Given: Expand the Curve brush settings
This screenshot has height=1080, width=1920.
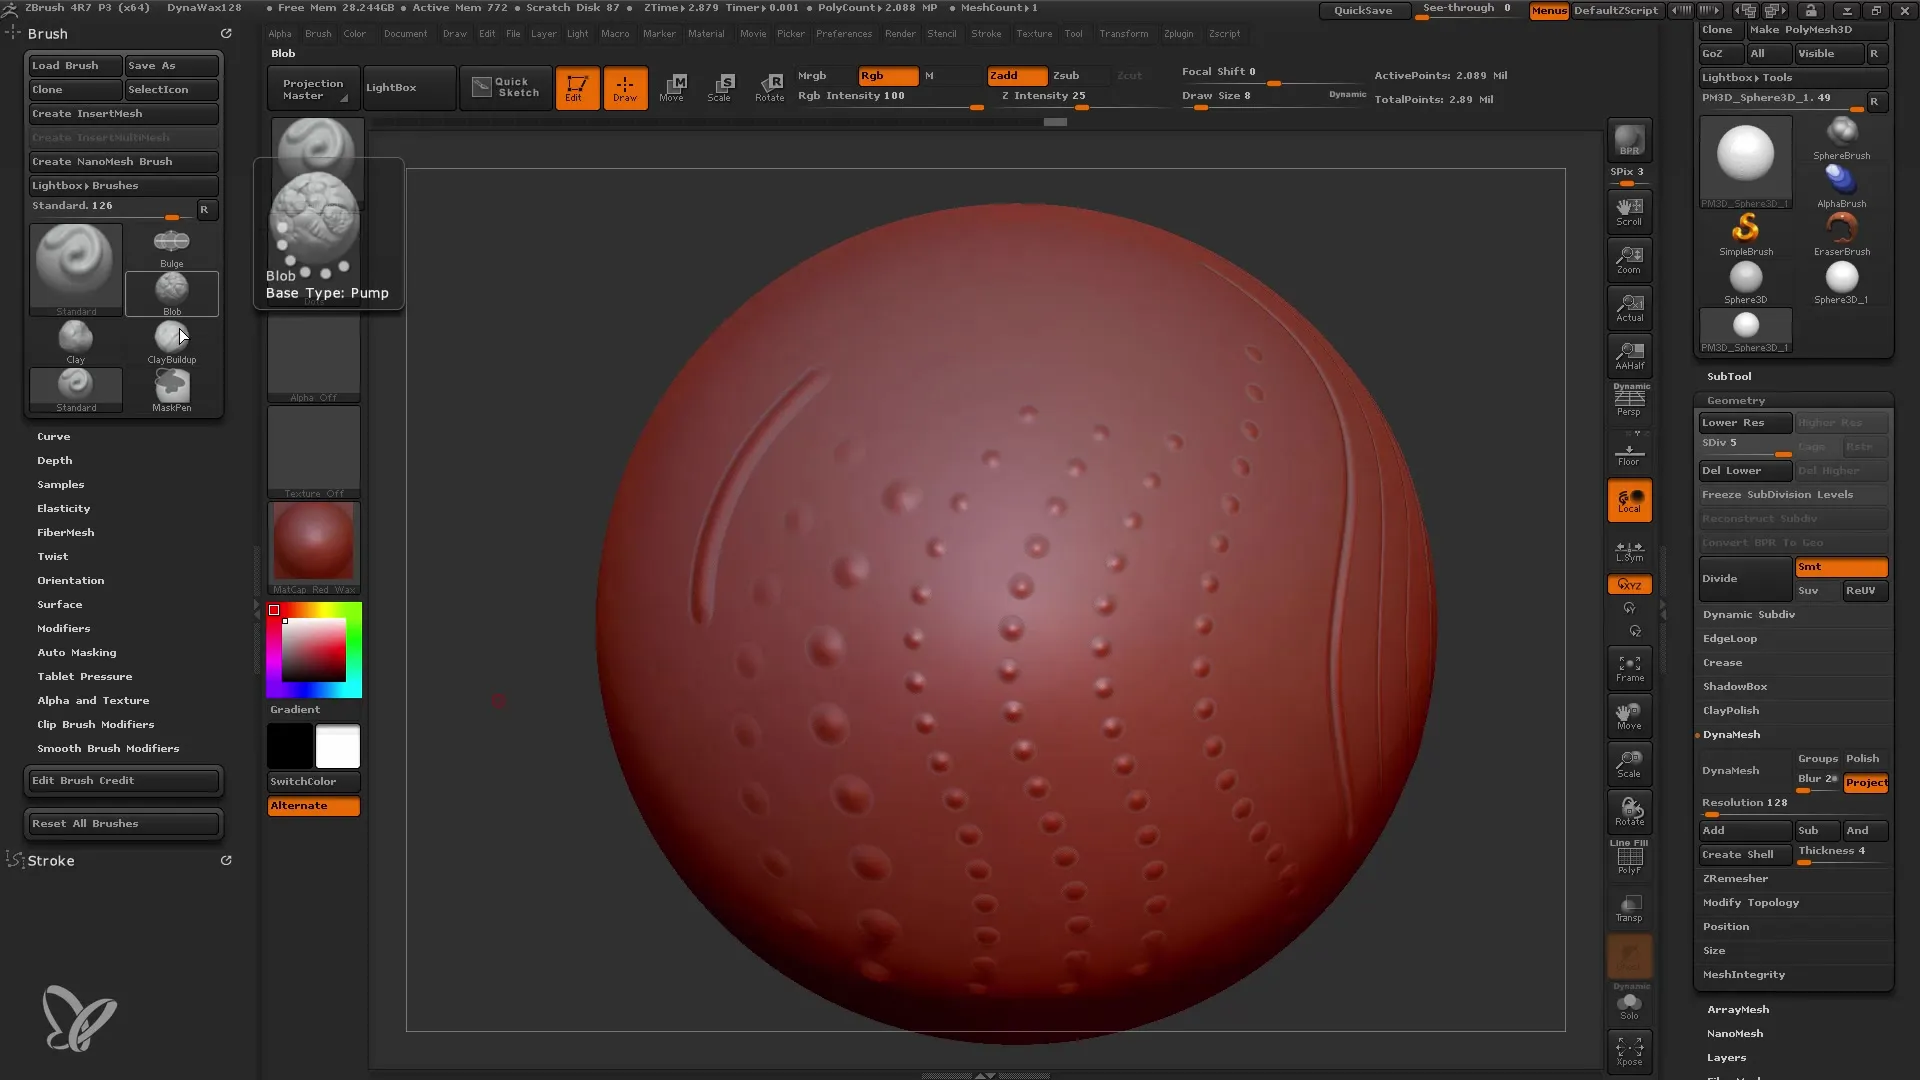Looking at the screenshot, I should (53, 436).
